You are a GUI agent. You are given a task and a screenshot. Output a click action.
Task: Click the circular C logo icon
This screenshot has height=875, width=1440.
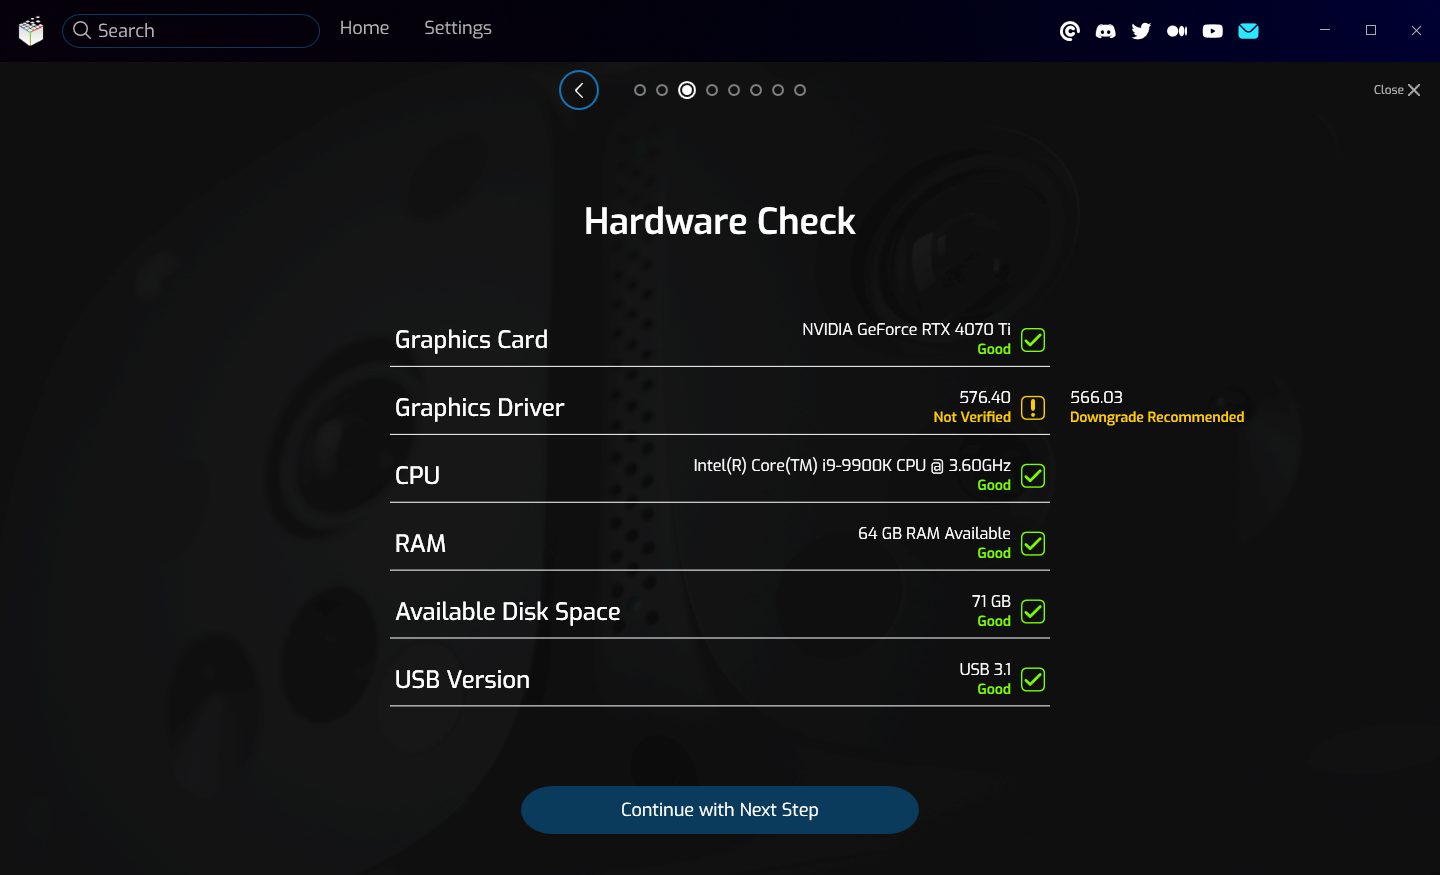pos(1069,31)
